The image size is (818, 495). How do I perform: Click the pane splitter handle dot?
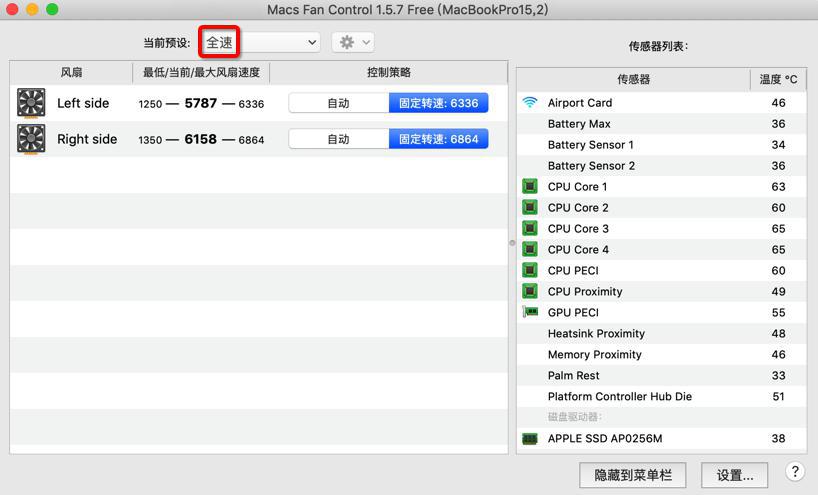click(x=512, y=243)
